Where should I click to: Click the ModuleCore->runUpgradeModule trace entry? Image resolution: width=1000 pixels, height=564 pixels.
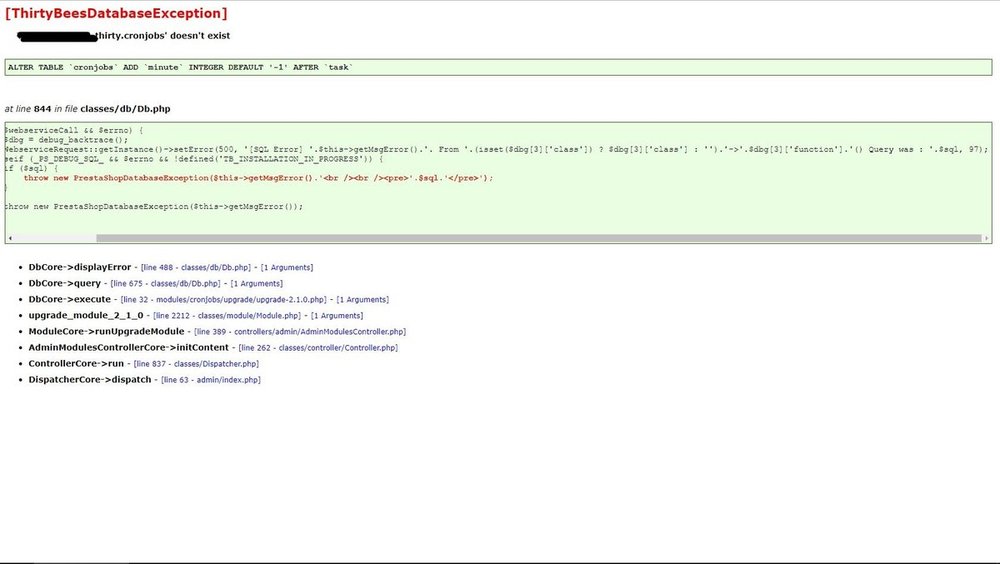pyautogui.click(x=107, y=331)
